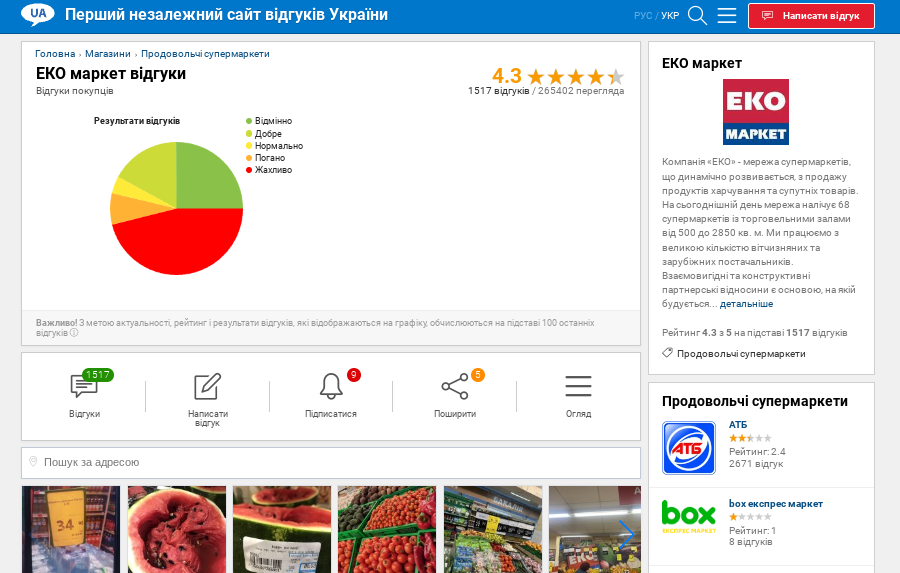Open the Відгуки reviews icon with 1517 badge

84,386
